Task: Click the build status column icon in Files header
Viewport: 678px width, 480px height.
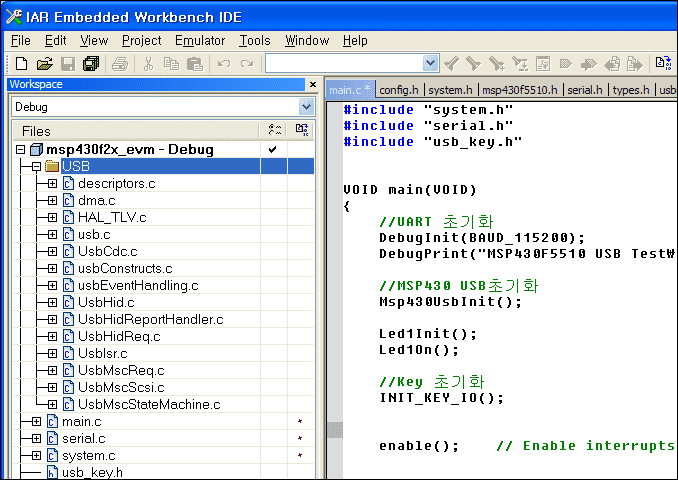Action: pyautogui.click(x=302, y=129)
